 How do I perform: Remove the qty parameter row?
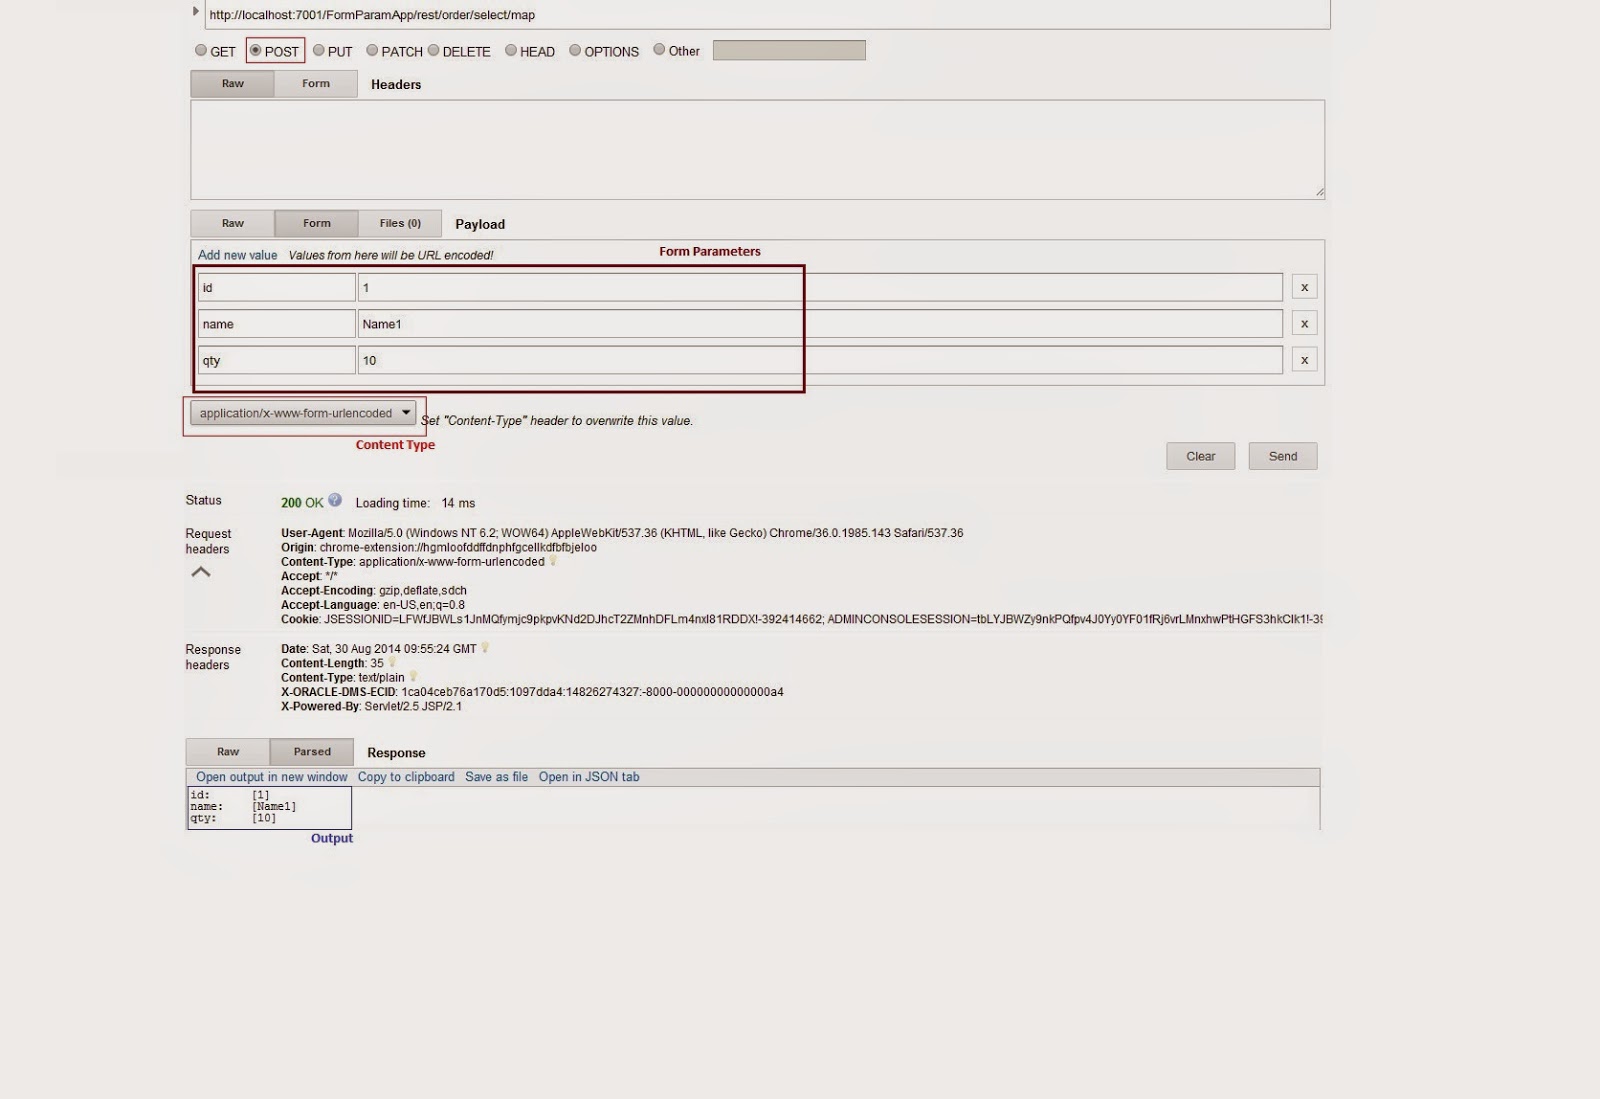point(1304,360)
